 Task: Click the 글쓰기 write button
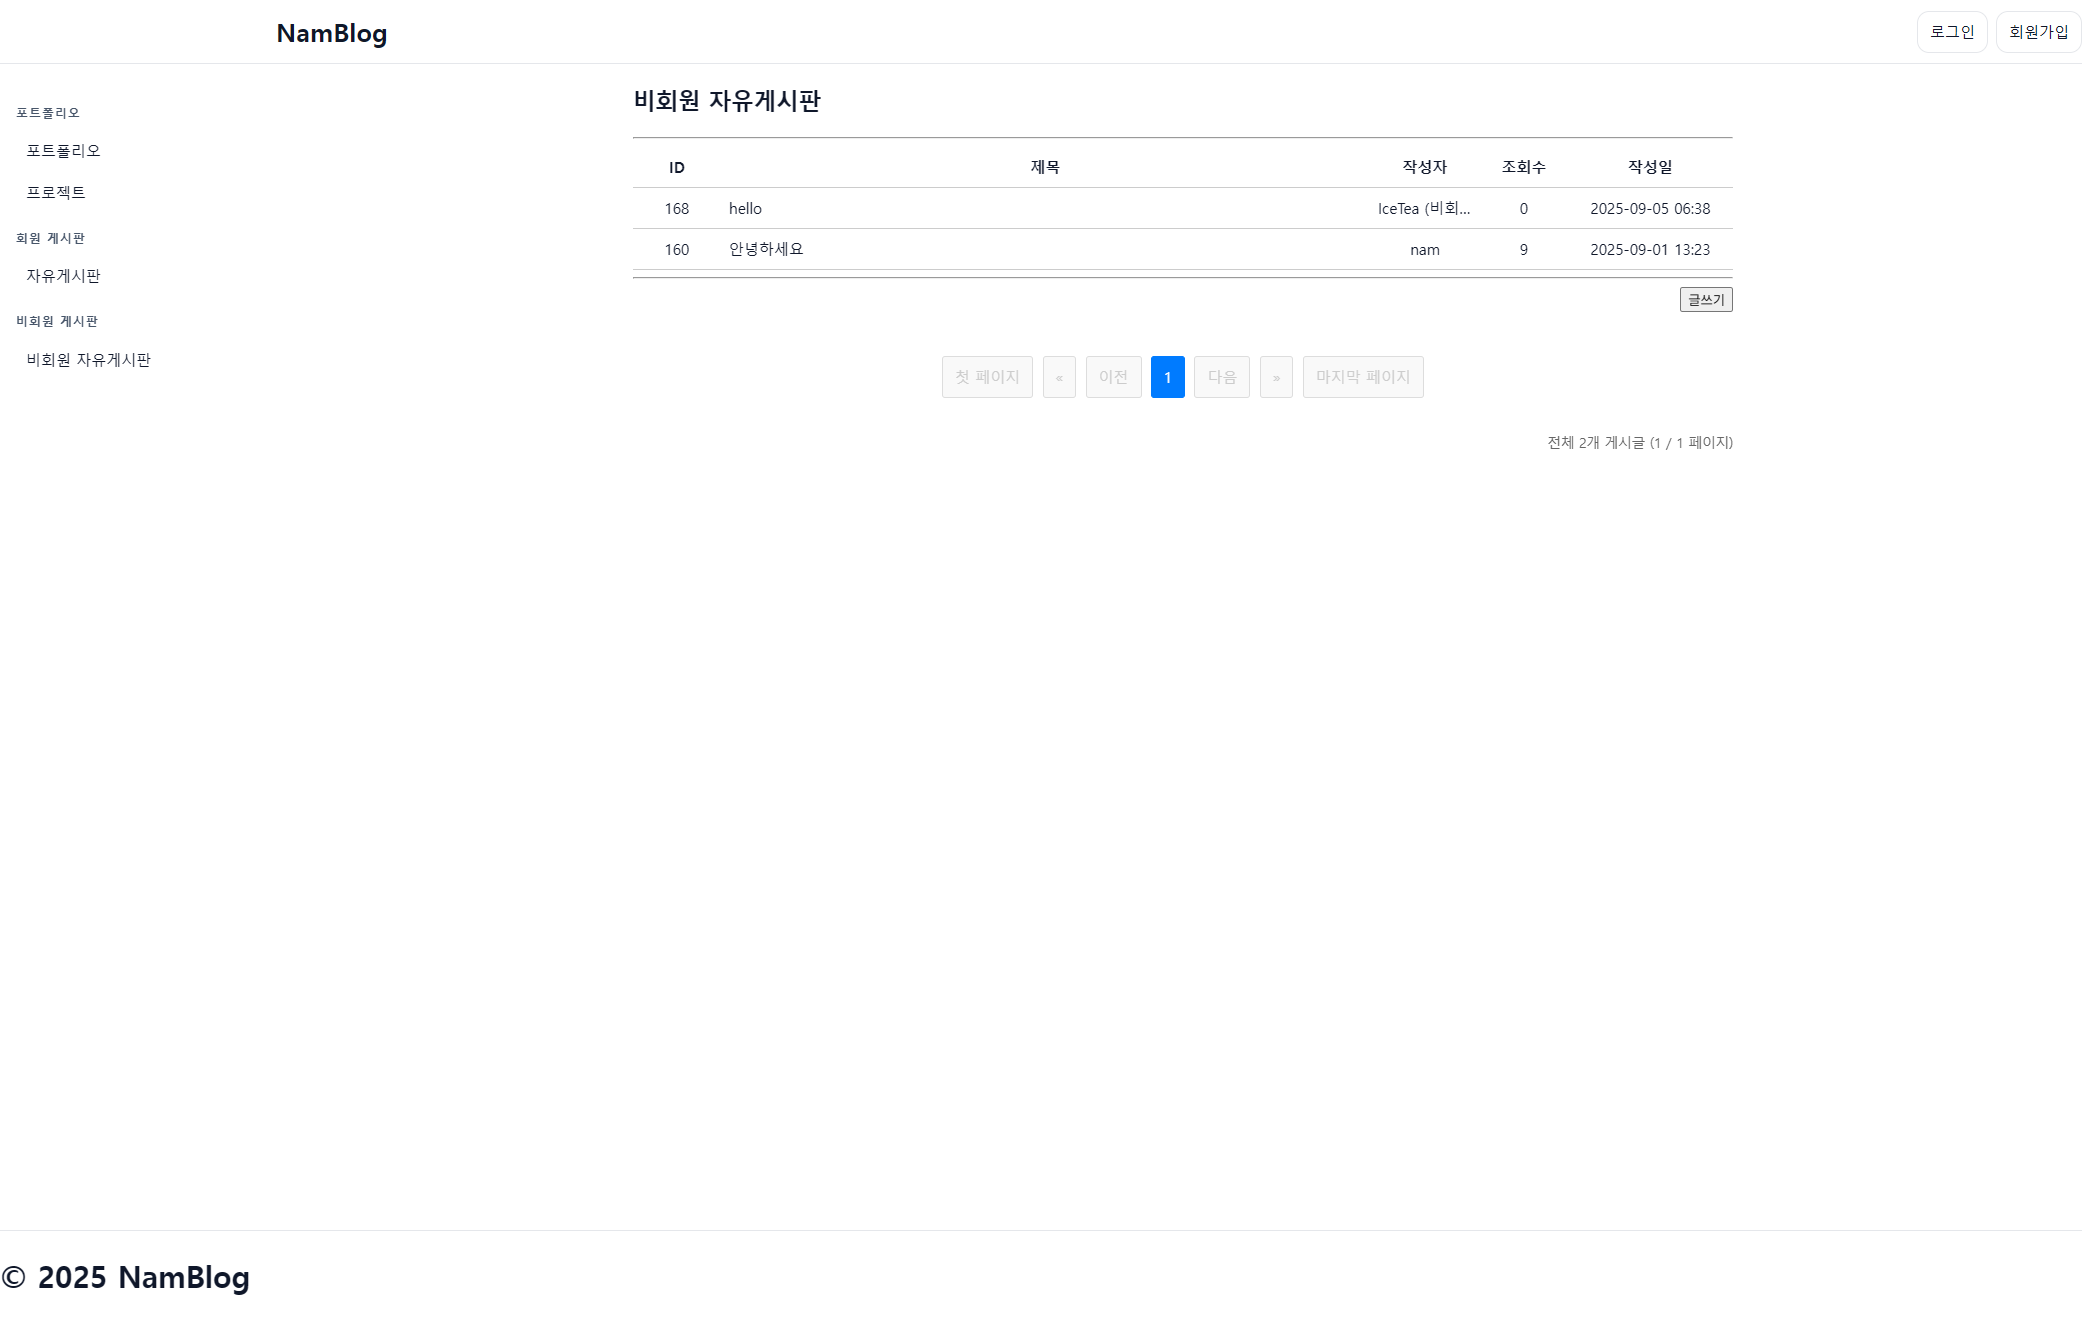tap(1705, 299)
